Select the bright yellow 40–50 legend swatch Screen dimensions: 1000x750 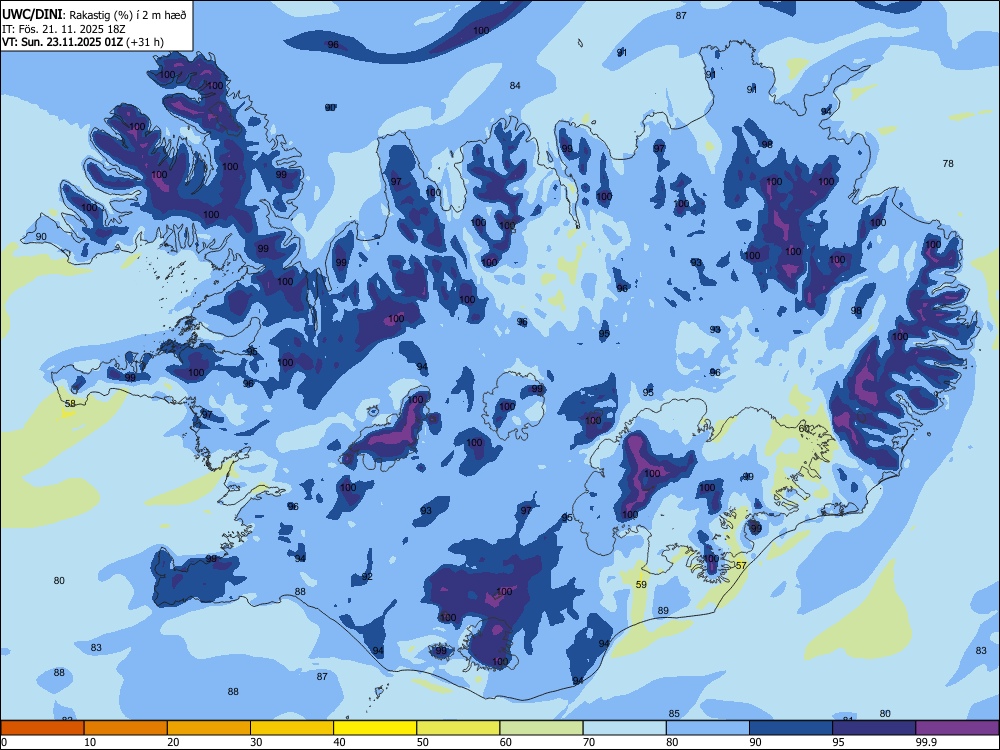(x=375, y=728)
